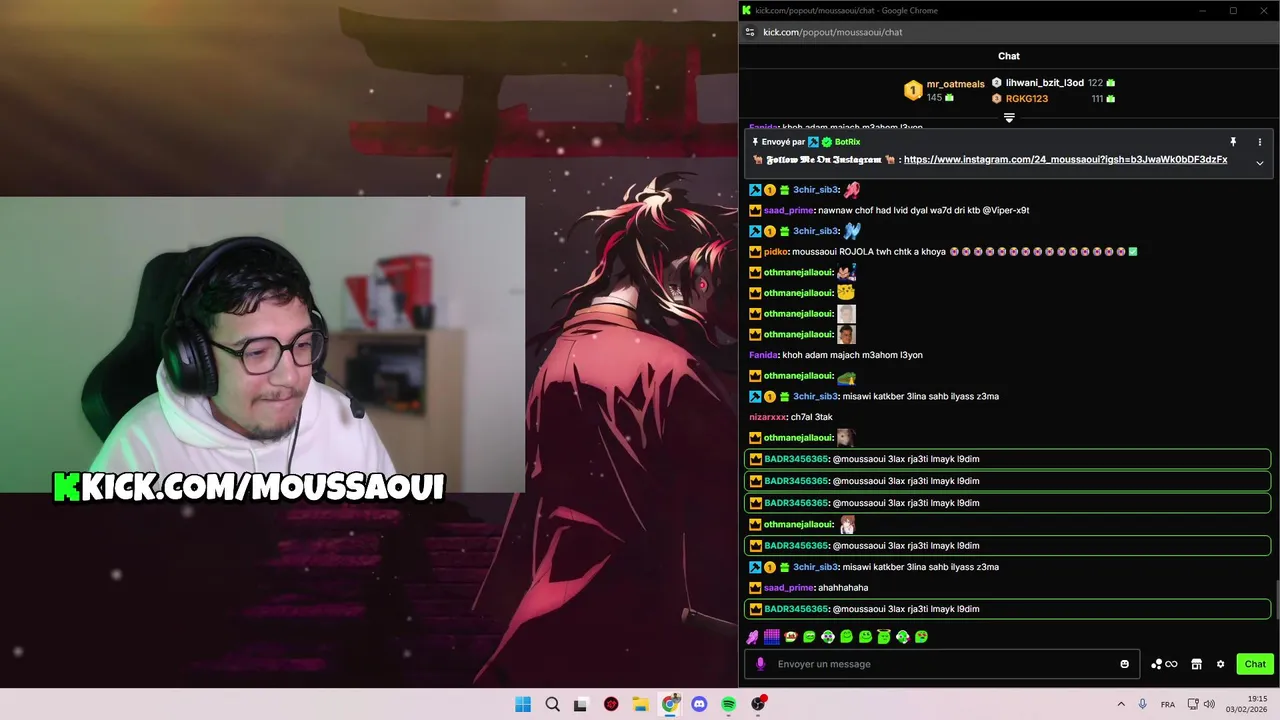
Task: Open mr_oatmeals leaderboard profile
Action: [x=955, y=84]
